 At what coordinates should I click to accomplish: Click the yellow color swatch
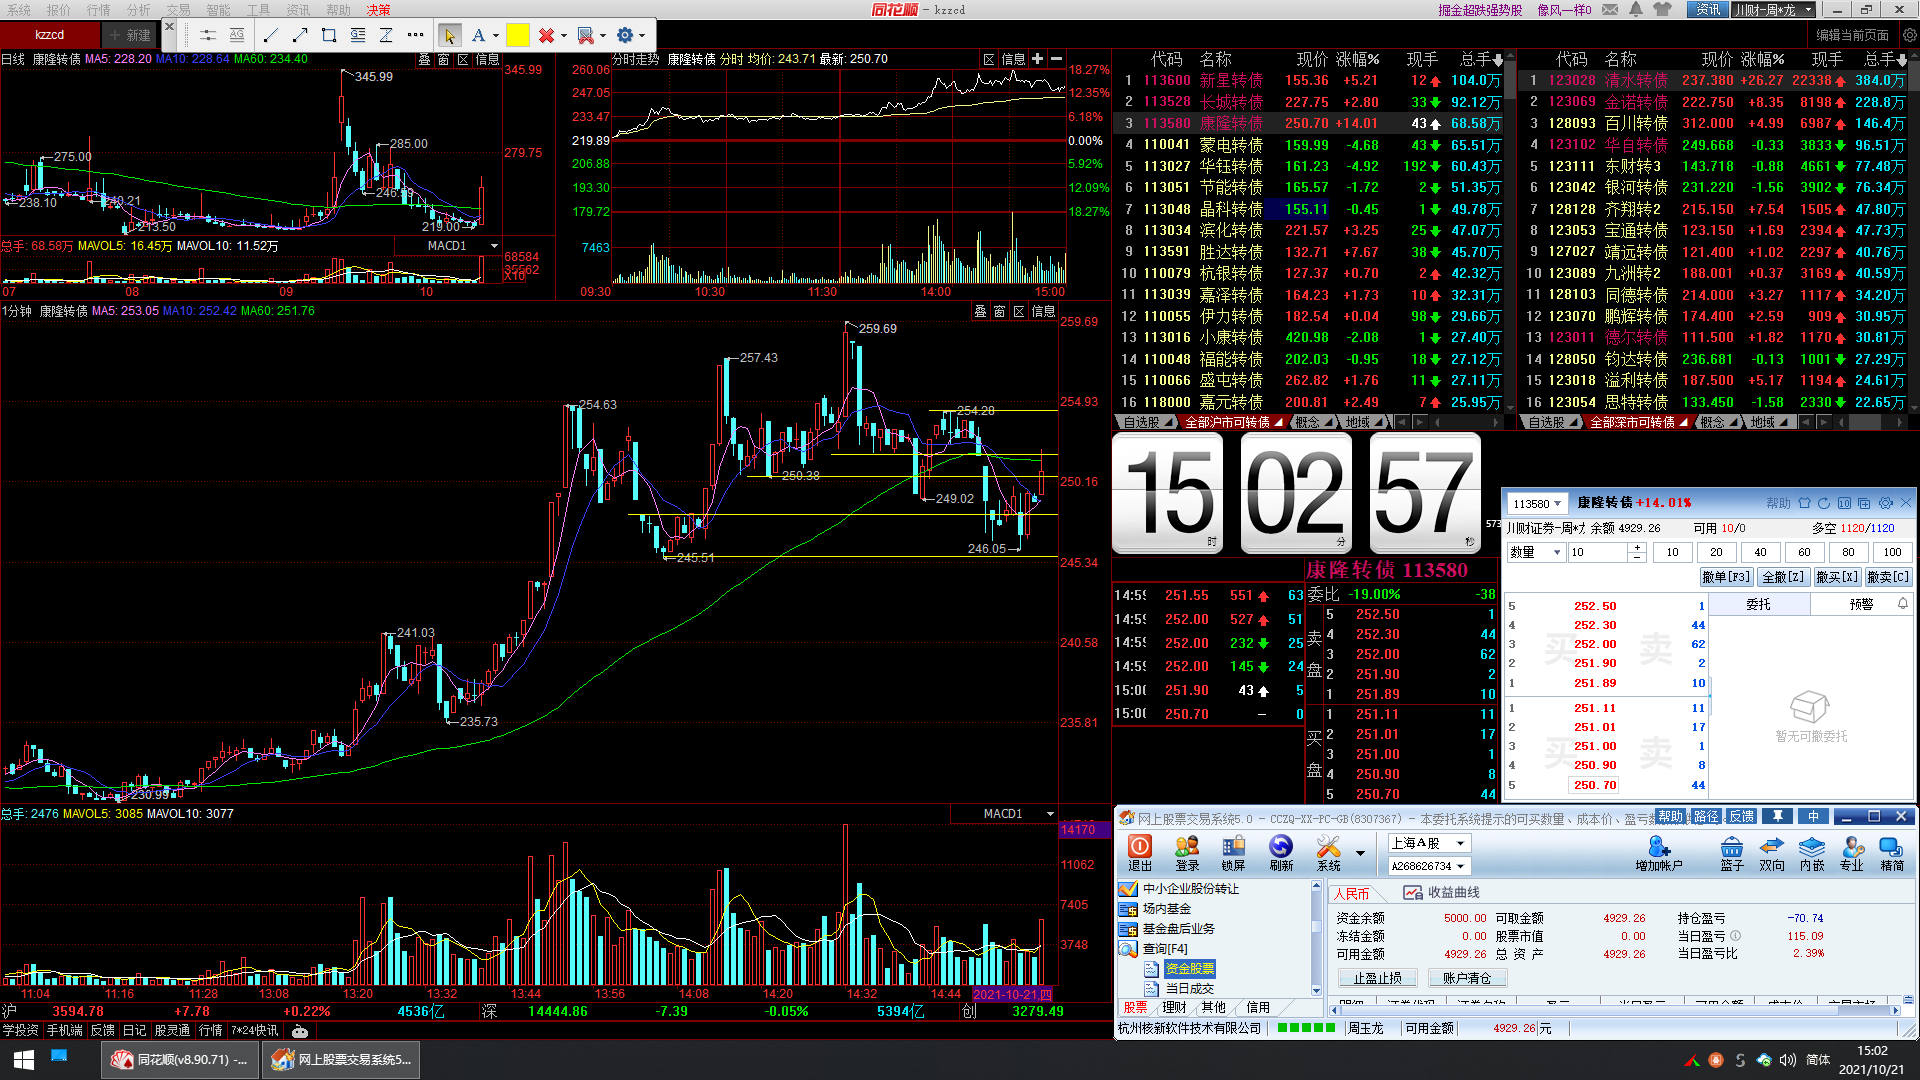tap(518, 35)
